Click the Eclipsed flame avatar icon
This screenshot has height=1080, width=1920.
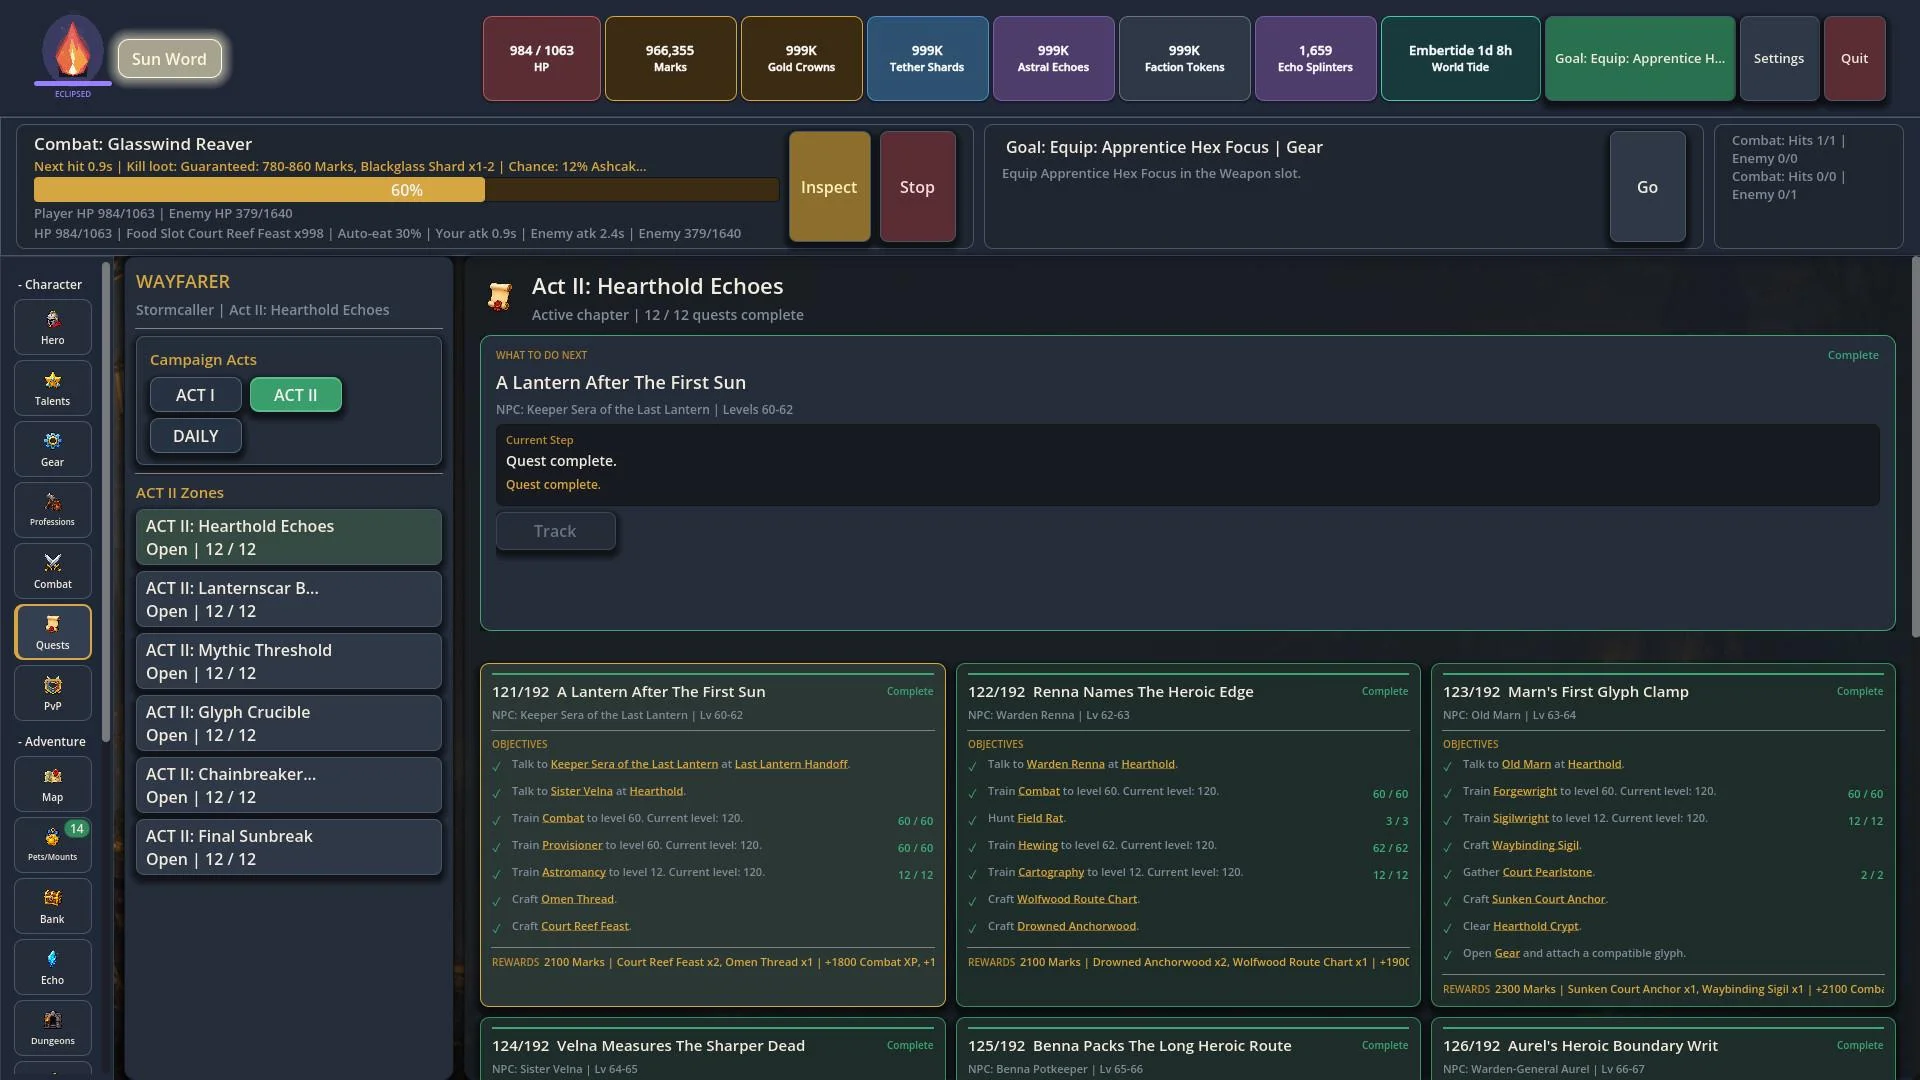(x=73, y=50)
